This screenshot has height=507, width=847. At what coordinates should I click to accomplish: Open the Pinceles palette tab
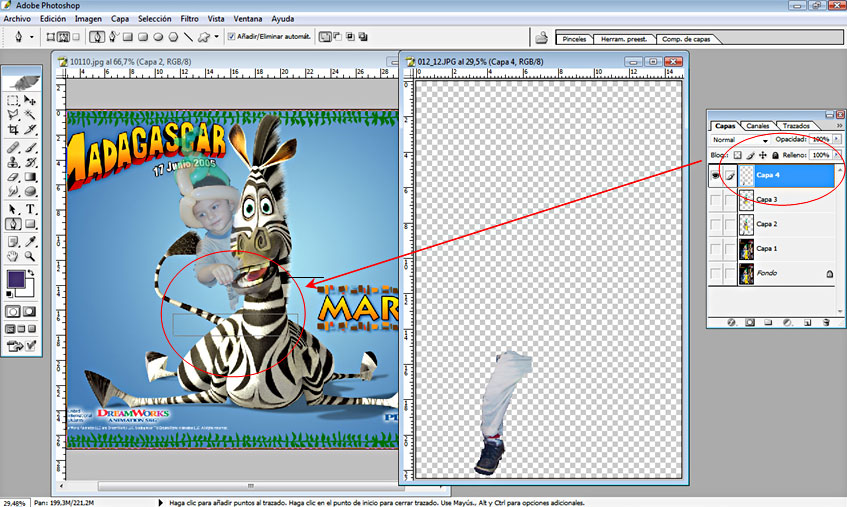point(574,39)
